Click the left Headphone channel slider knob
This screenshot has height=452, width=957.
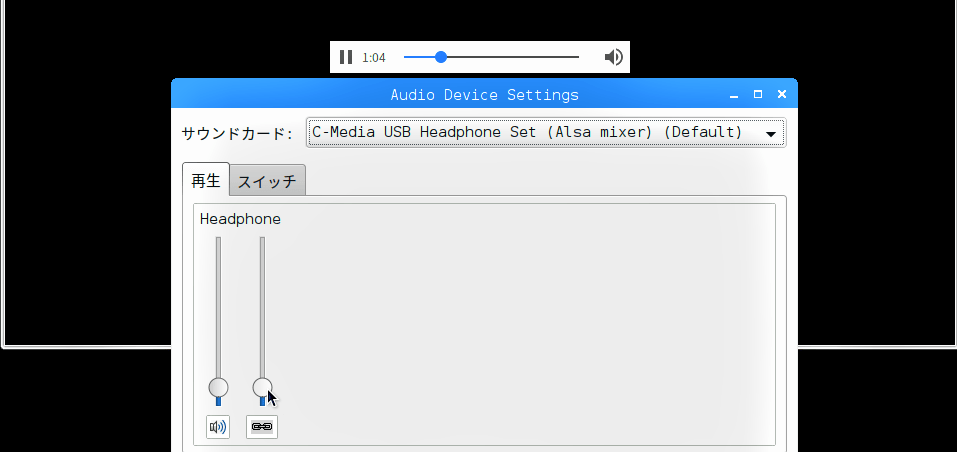[x=218, y=387]
